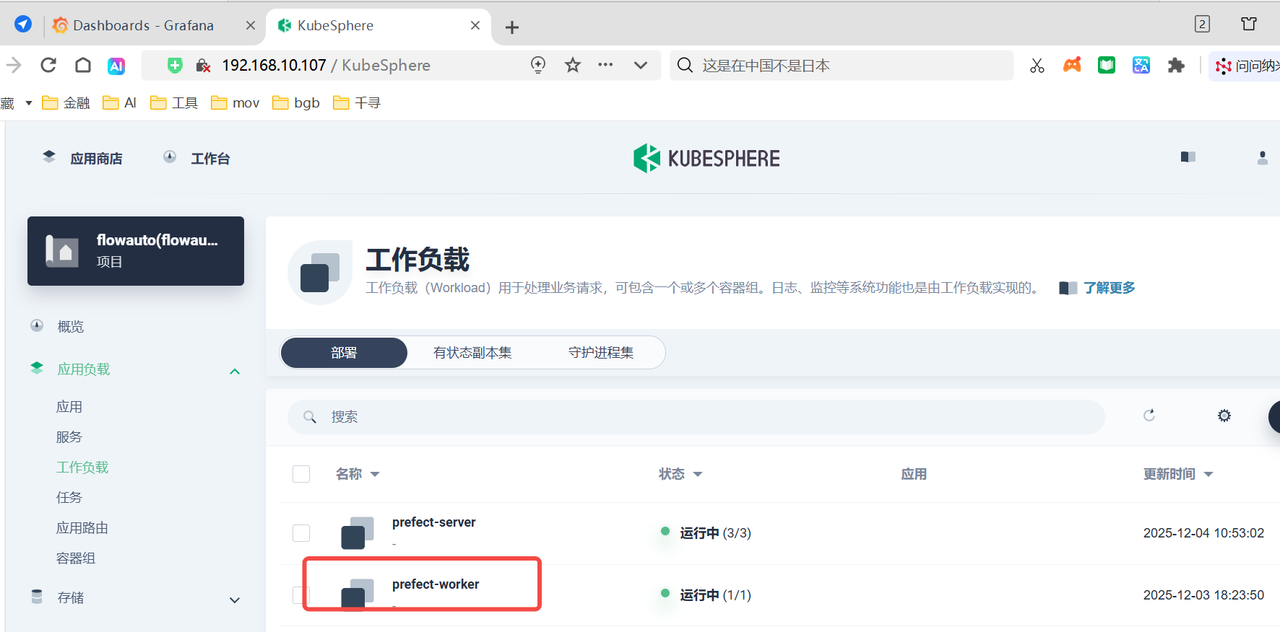
Task: Open 应用路由 in the sidebar
Action: click(82, 528)
